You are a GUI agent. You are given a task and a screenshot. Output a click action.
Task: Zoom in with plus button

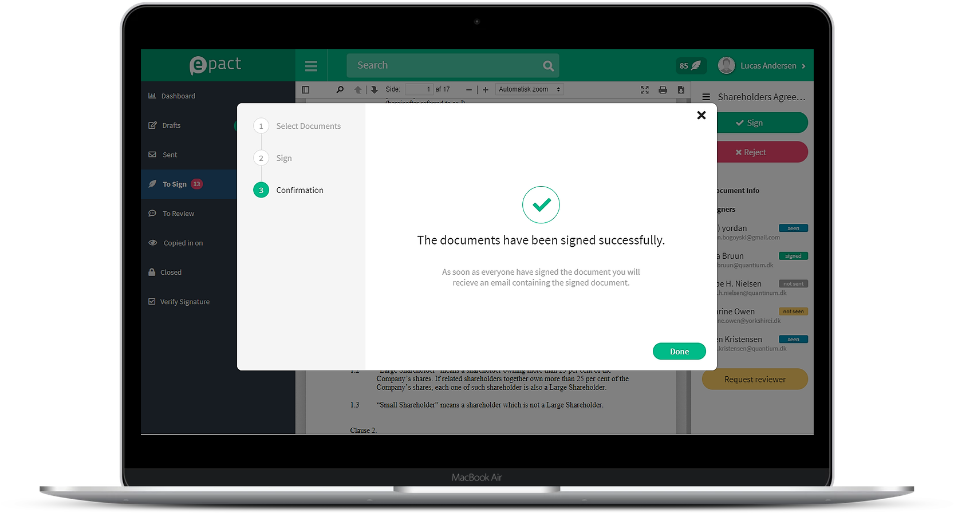[x=486, y=89]
